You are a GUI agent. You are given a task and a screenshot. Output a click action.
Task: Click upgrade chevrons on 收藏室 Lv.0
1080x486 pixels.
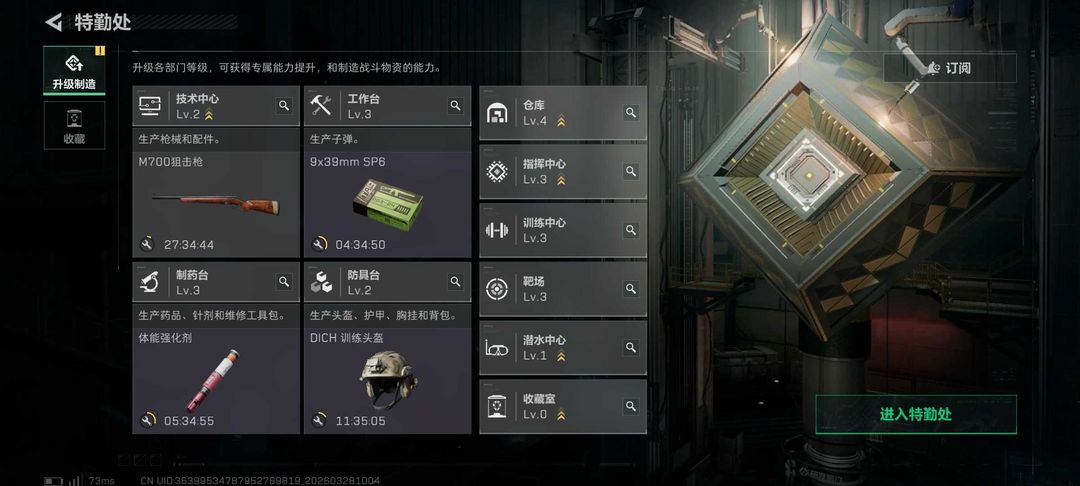point(561,414)
